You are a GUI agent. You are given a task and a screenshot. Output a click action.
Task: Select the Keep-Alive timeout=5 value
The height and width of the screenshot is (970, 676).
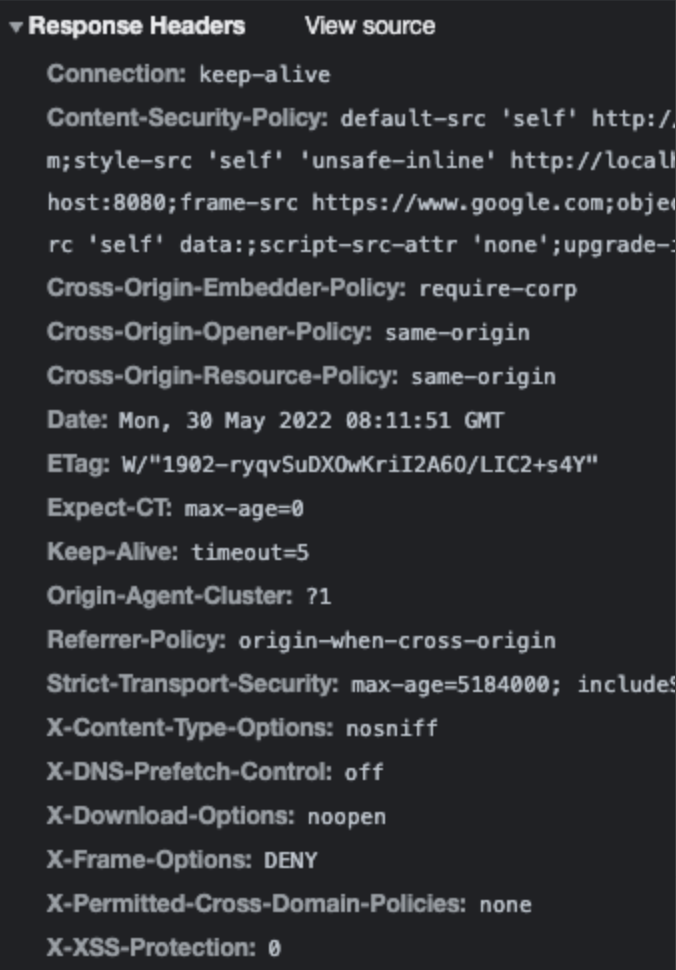[251, 552]
